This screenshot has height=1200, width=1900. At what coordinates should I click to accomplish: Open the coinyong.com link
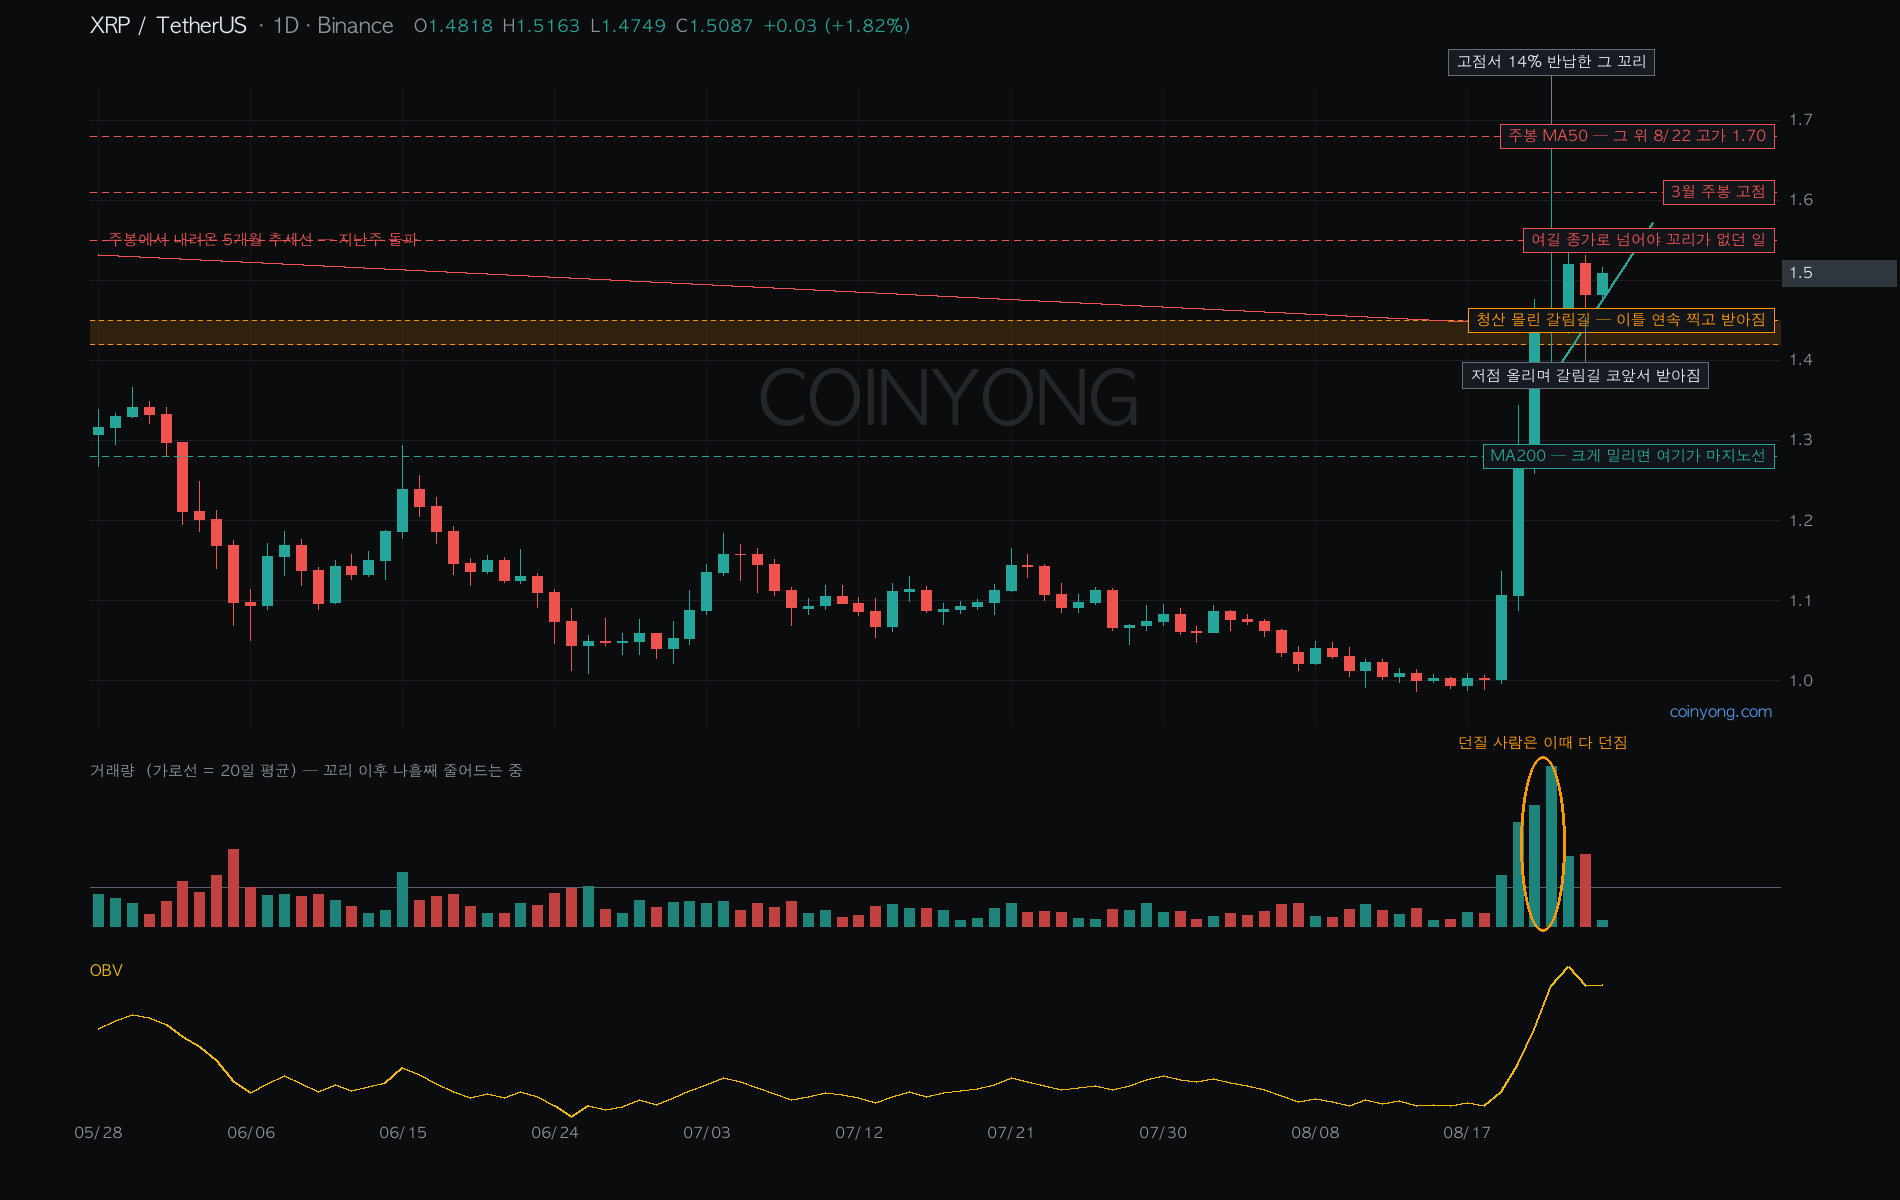(x=1721, y=712)
